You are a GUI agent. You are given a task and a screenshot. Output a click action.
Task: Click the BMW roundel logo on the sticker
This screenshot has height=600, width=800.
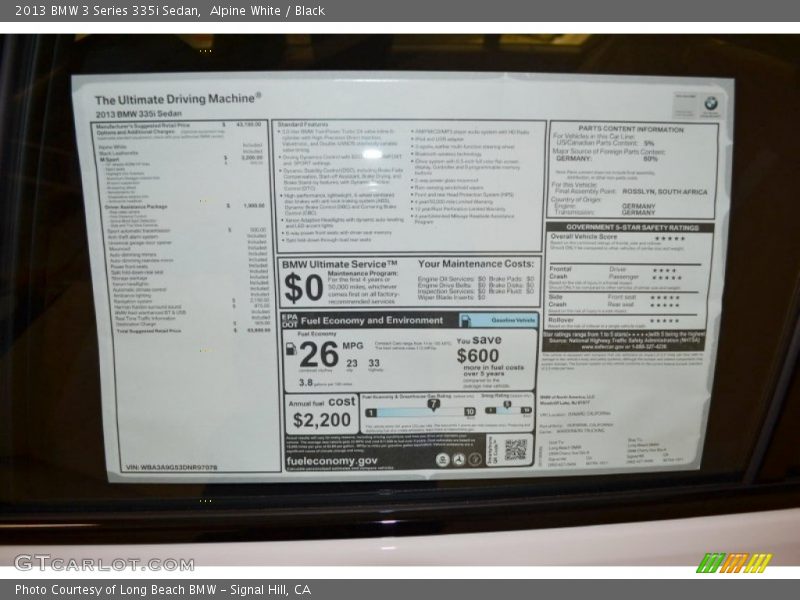[710, 104]
